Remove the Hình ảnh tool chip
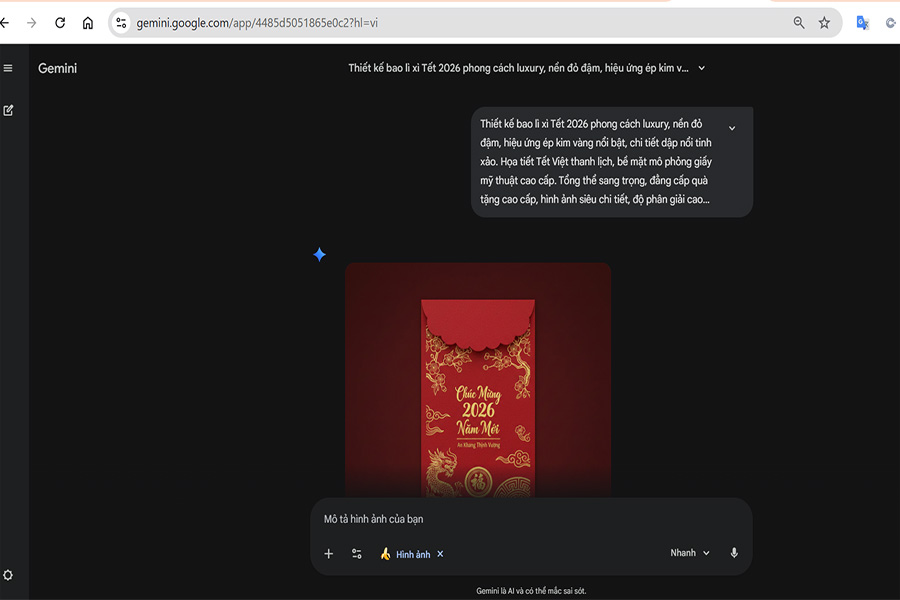 440,554
